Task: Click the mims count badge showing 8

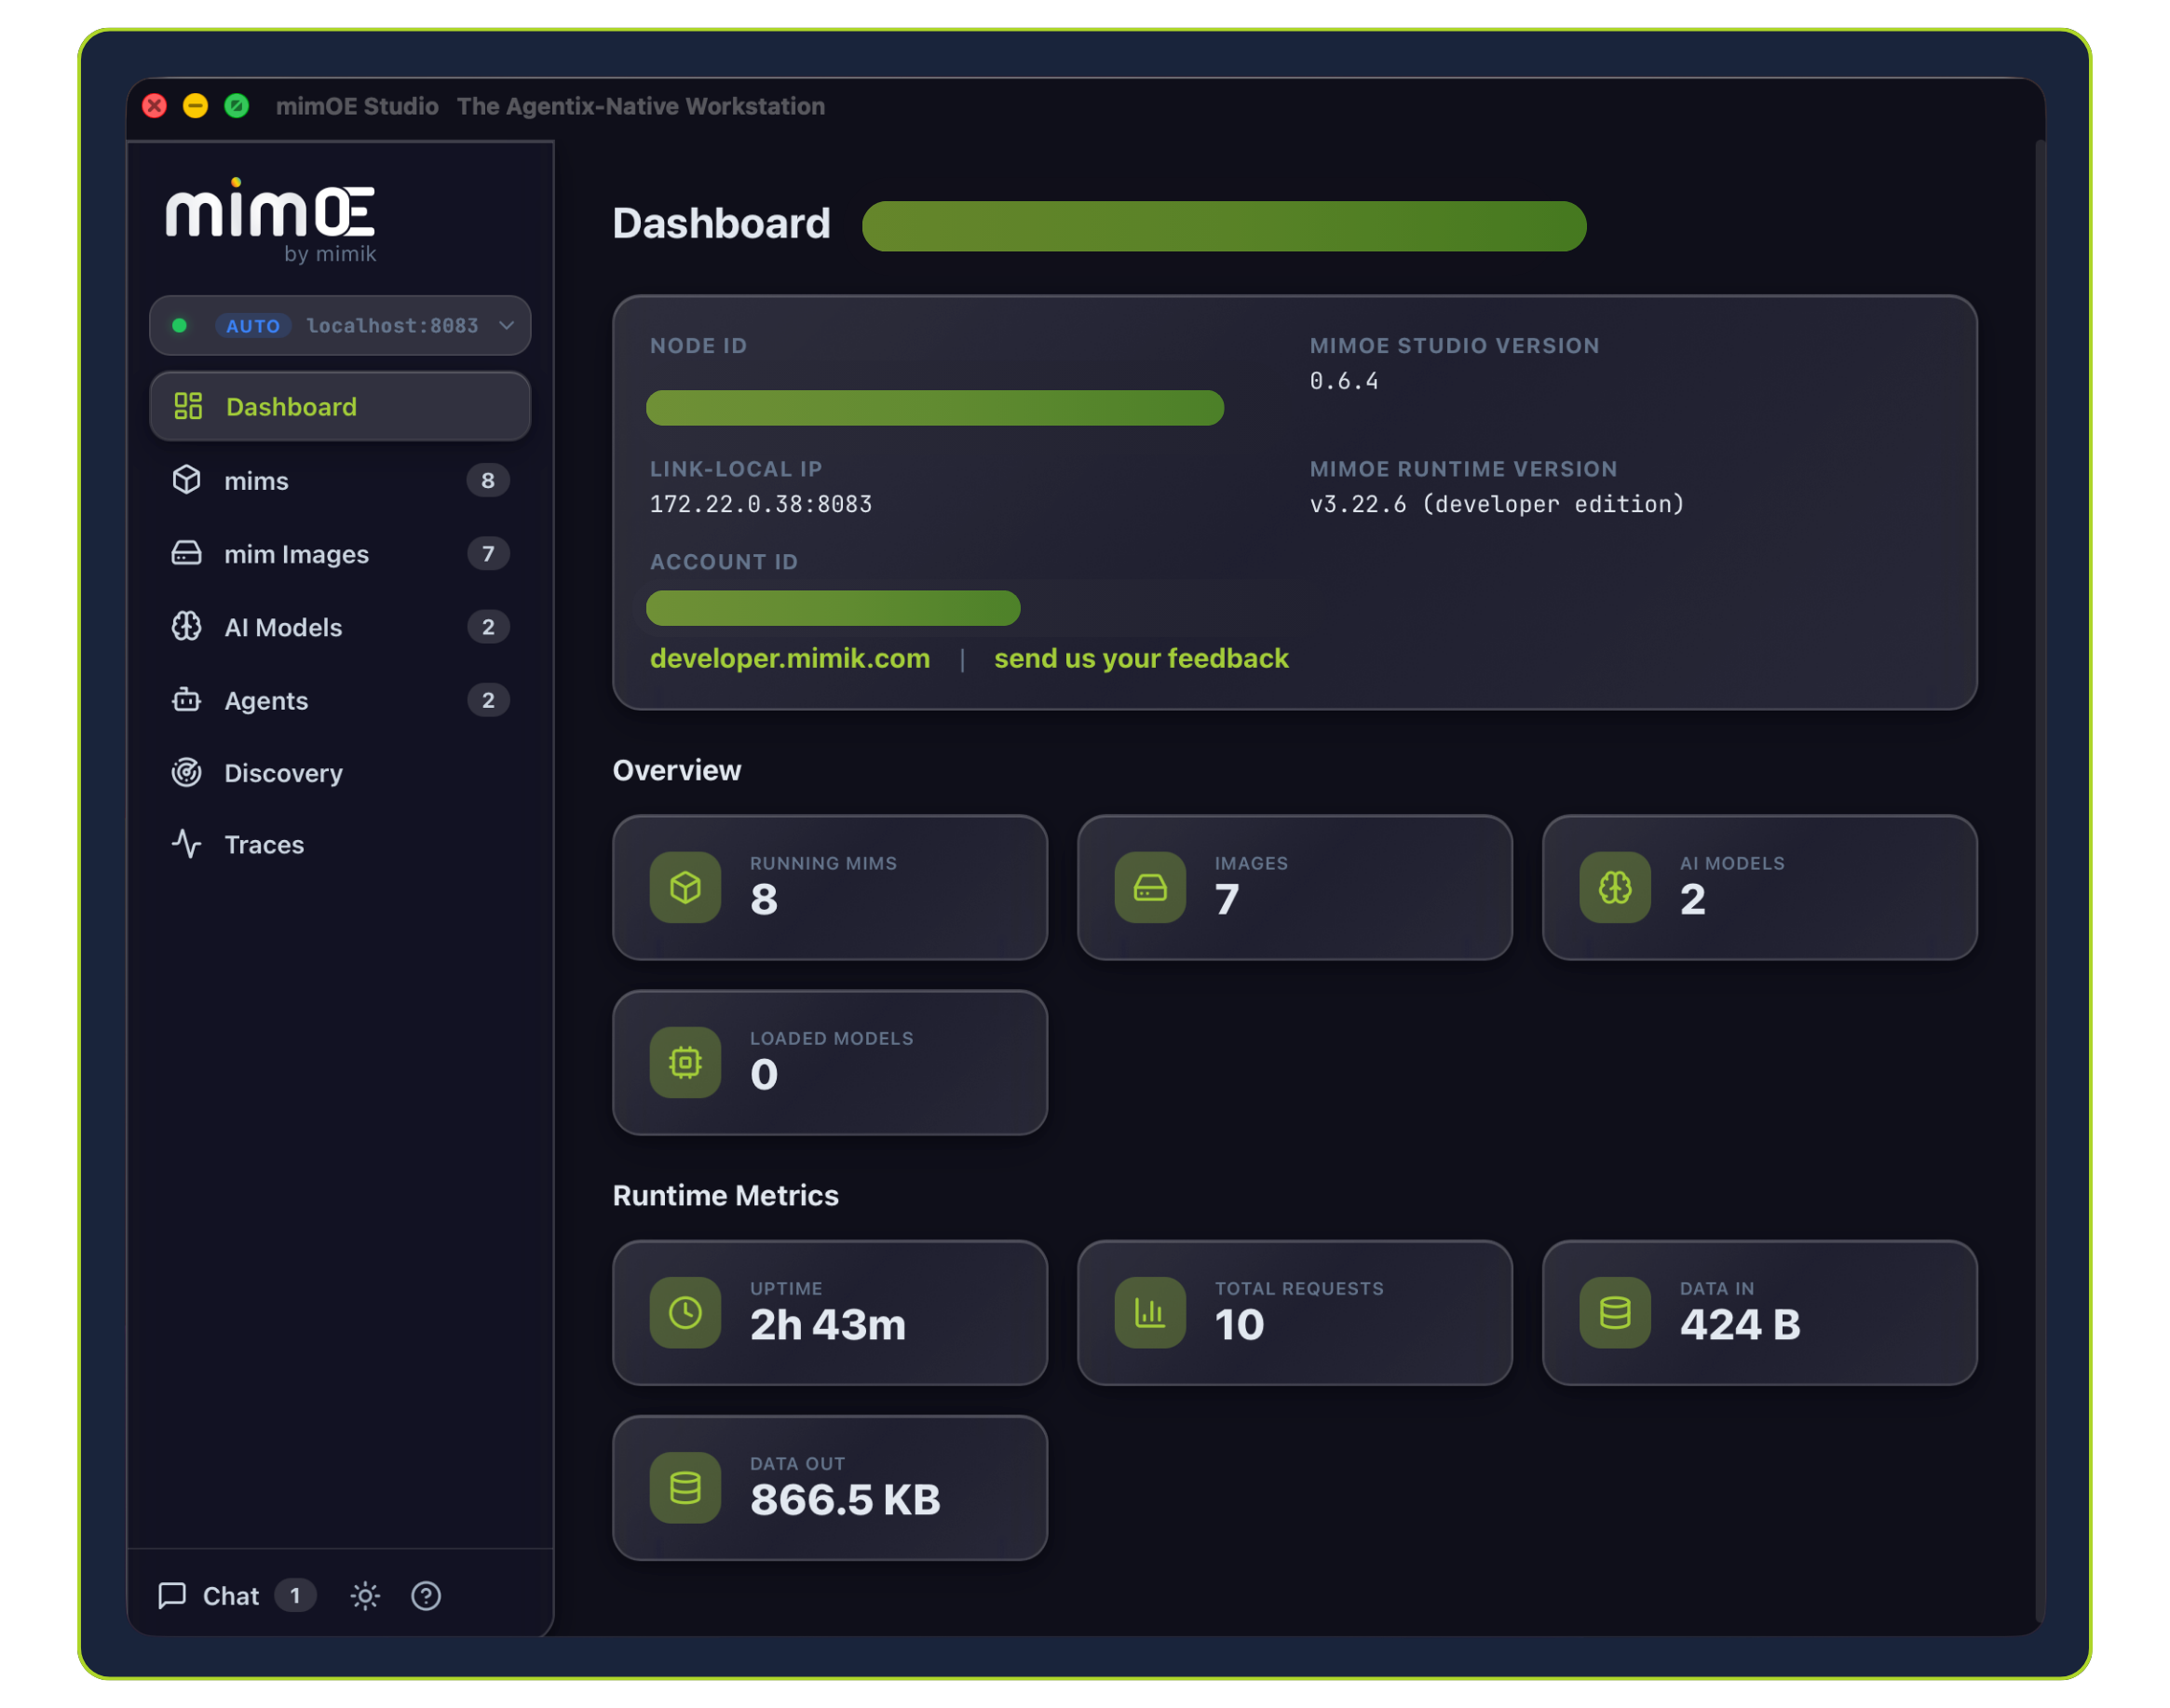Action: coord(488,480)
